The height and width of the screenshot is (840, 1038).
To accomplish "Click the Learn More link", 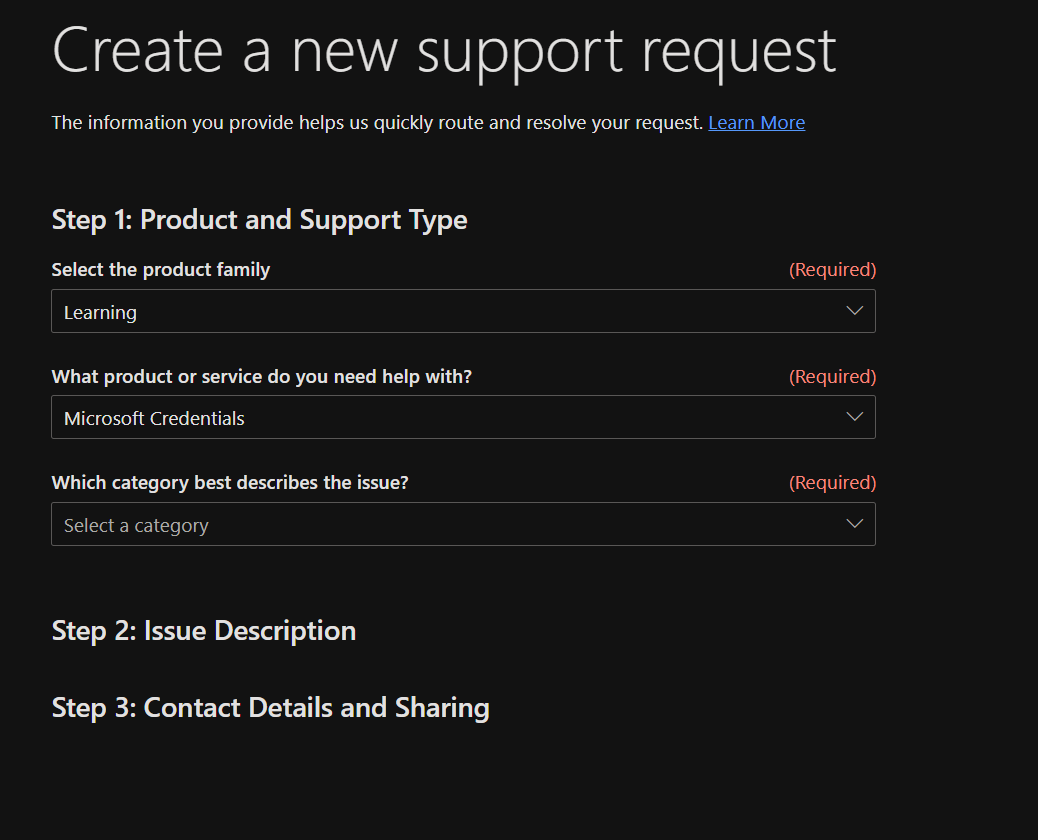I will (x=756, y=123).
